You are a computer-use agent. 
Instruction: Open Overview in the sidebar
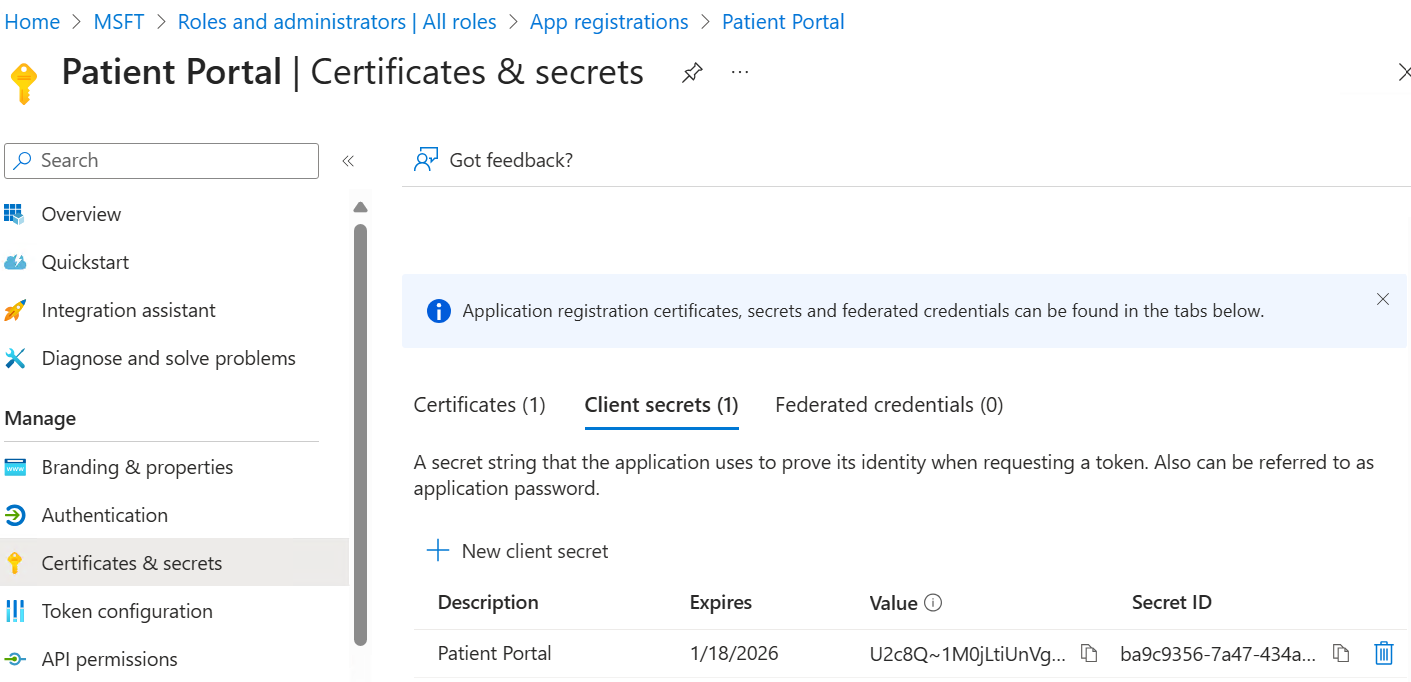[x=81, y=214]
